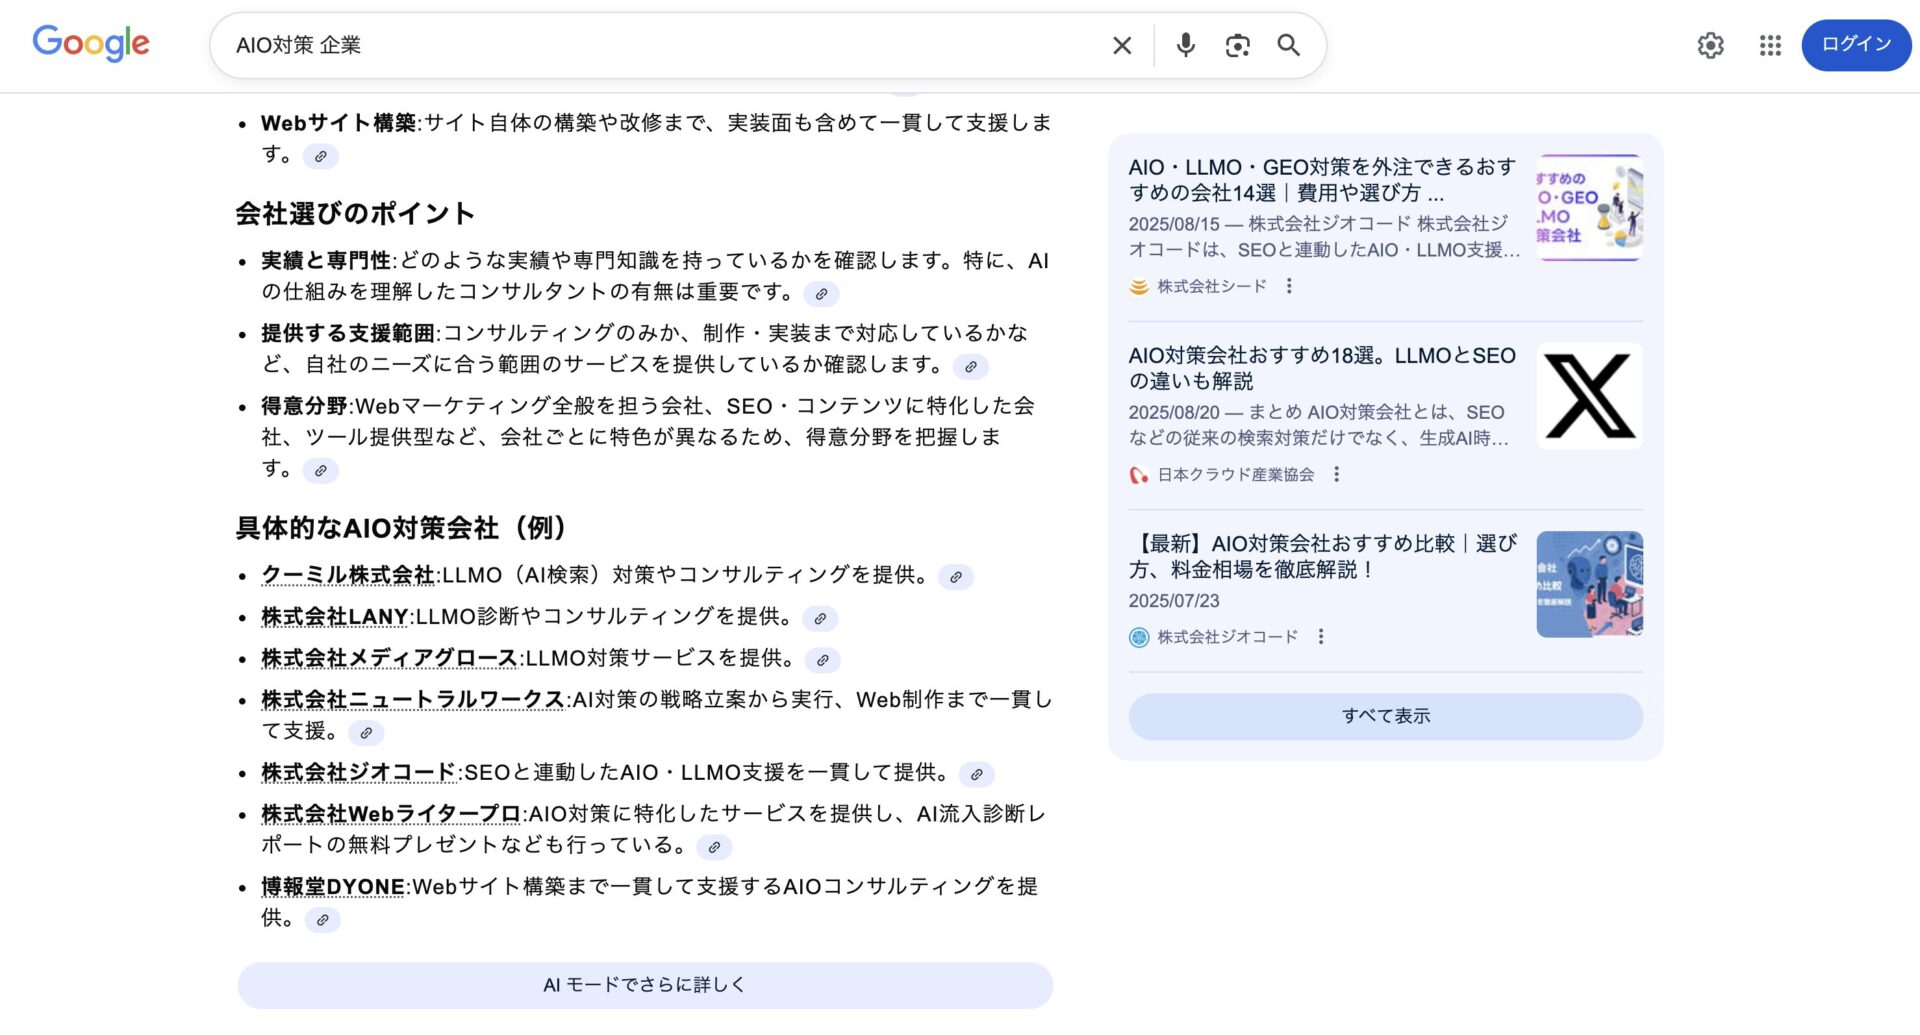Open the settings gear icon
This screenshot has width=1920, height=1035.
[1710, 45]
